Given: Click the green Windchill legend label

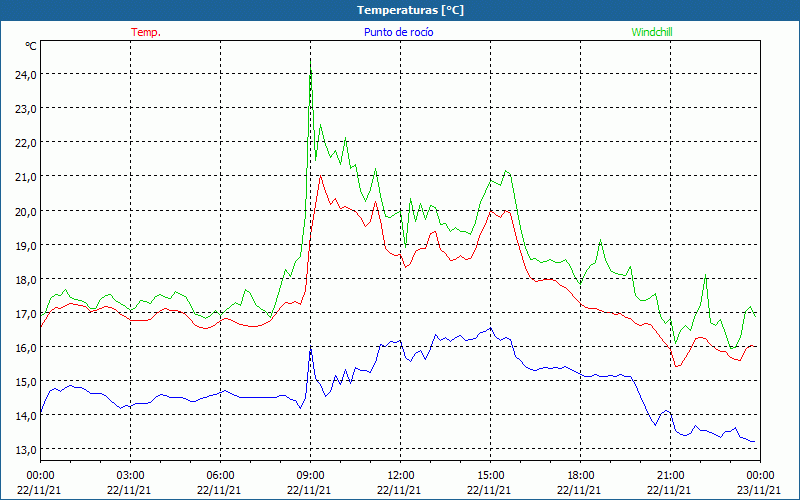Looking at the screenshot, I should pos(652,32).
